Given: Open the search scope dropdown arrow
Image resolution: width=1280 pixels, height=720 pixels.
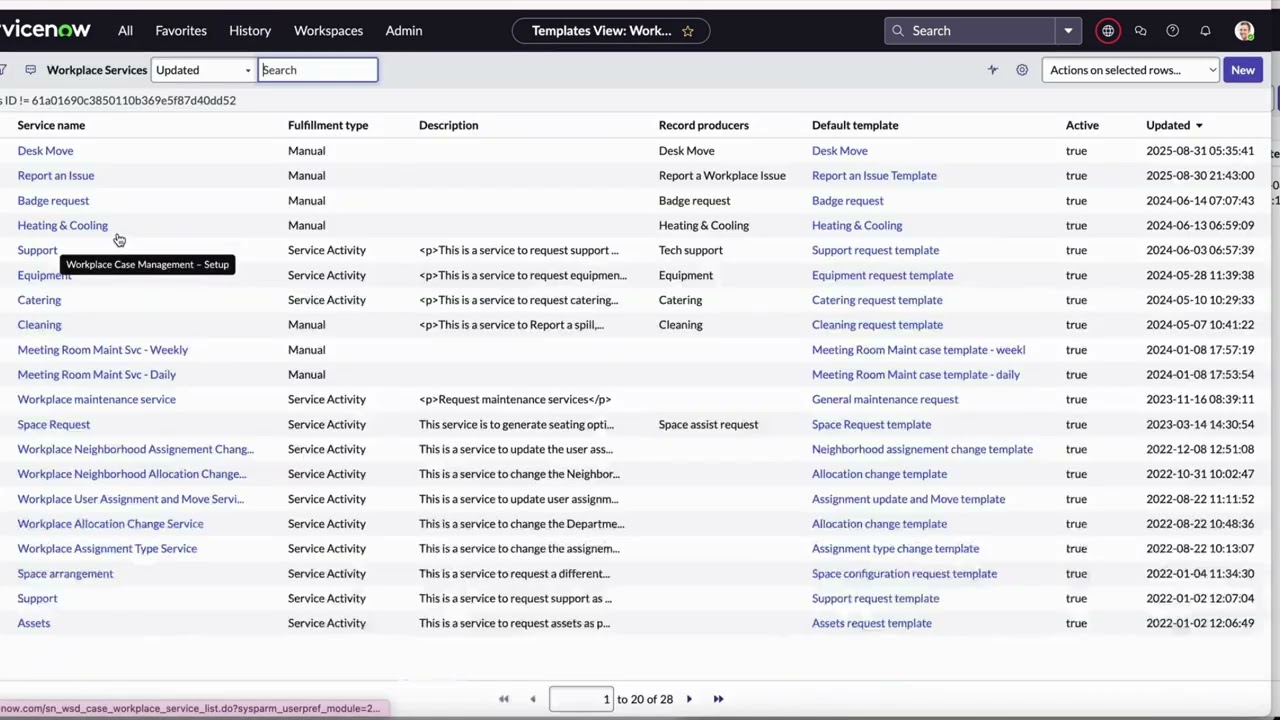Looking at the screenshot, I should pos(1068,30).
